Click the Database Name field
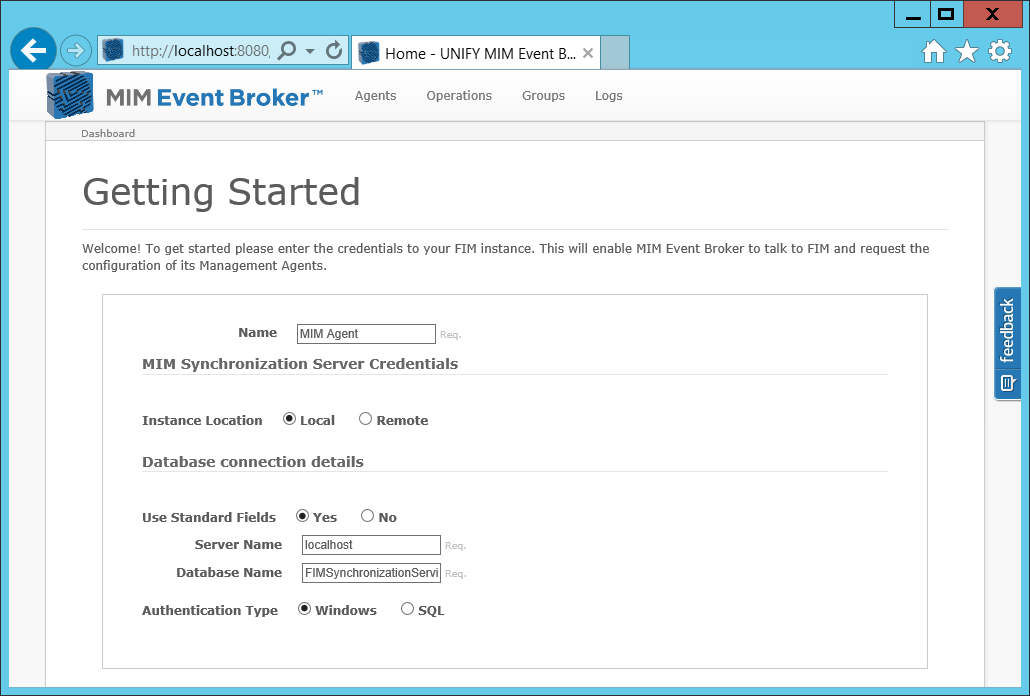Viewport: 1030px width, 696px height. tap(371, 573)
